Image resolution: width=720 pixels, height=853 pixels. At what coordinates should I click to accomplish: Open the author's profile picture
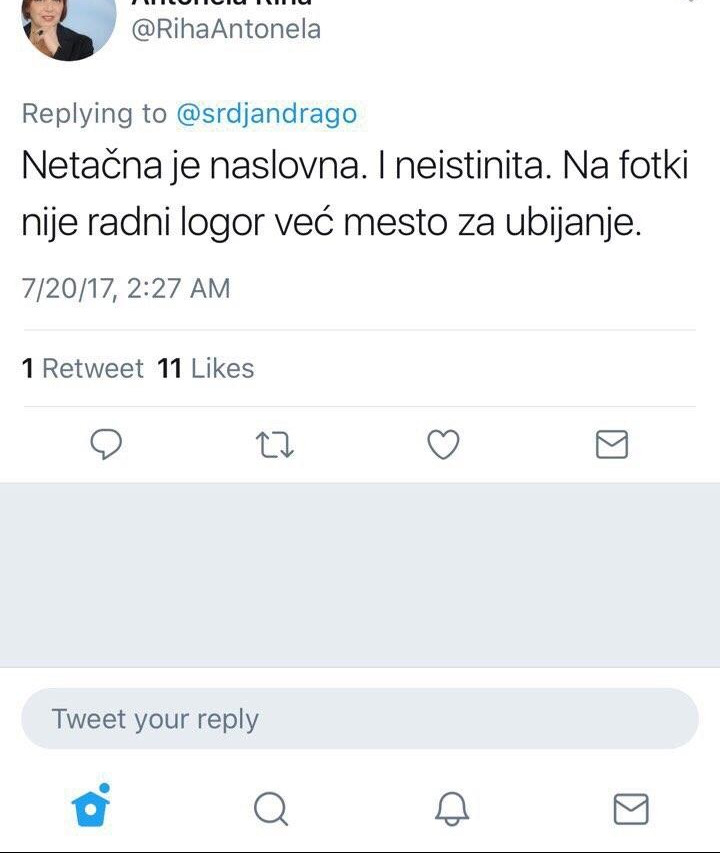[68, 27]
